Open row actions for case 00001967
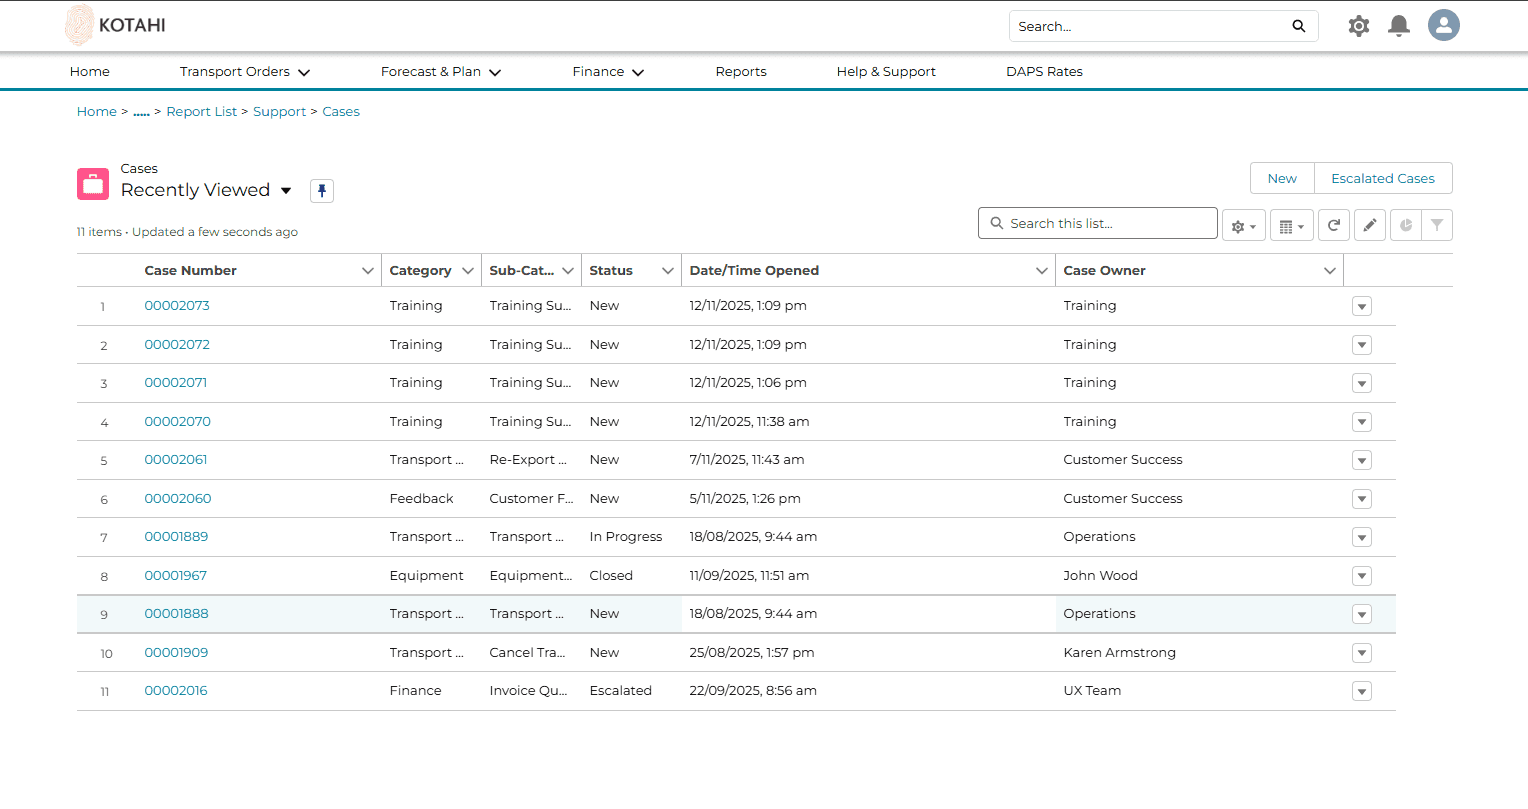The image size is (1528, 809). (1362, 576)
